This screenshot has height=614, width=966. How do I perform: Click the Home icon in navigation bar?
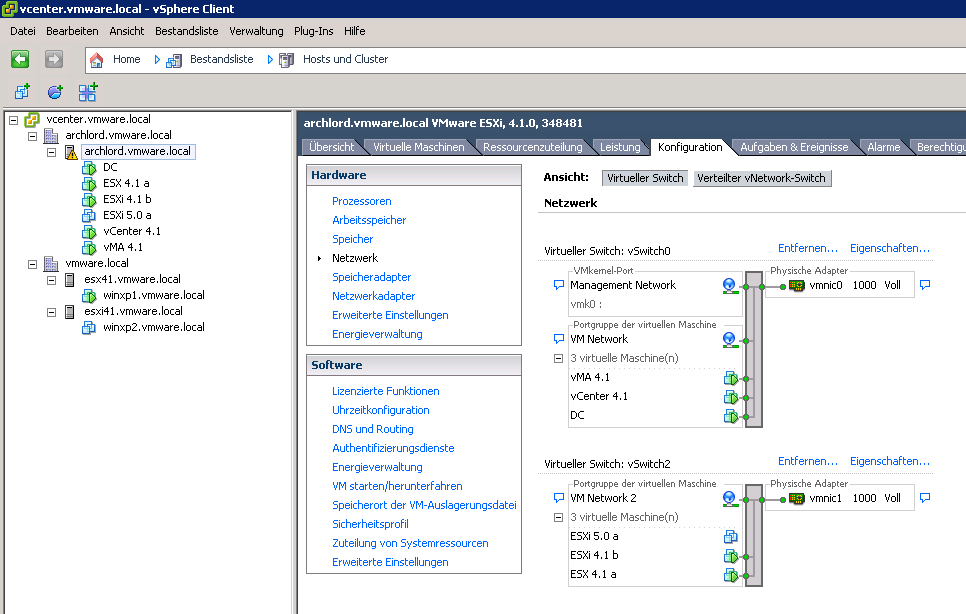(x=97, y=59)
